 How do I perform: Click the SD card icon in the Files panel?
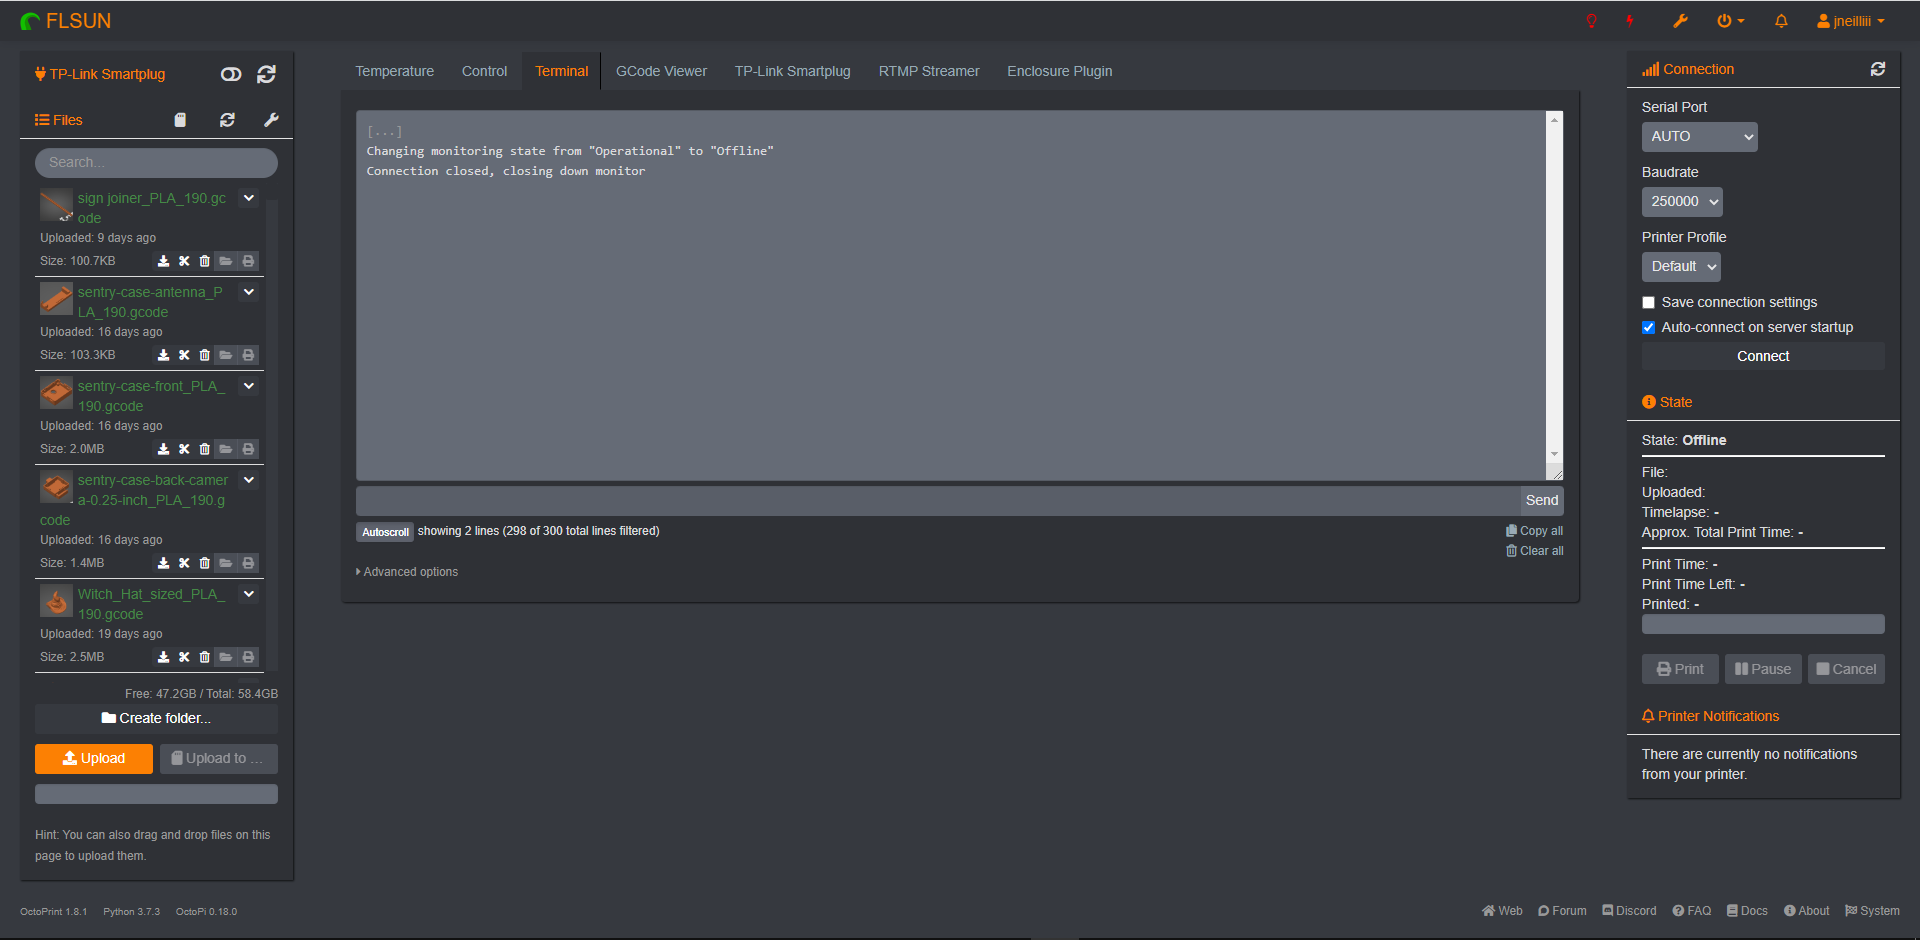tap(180, 120)
